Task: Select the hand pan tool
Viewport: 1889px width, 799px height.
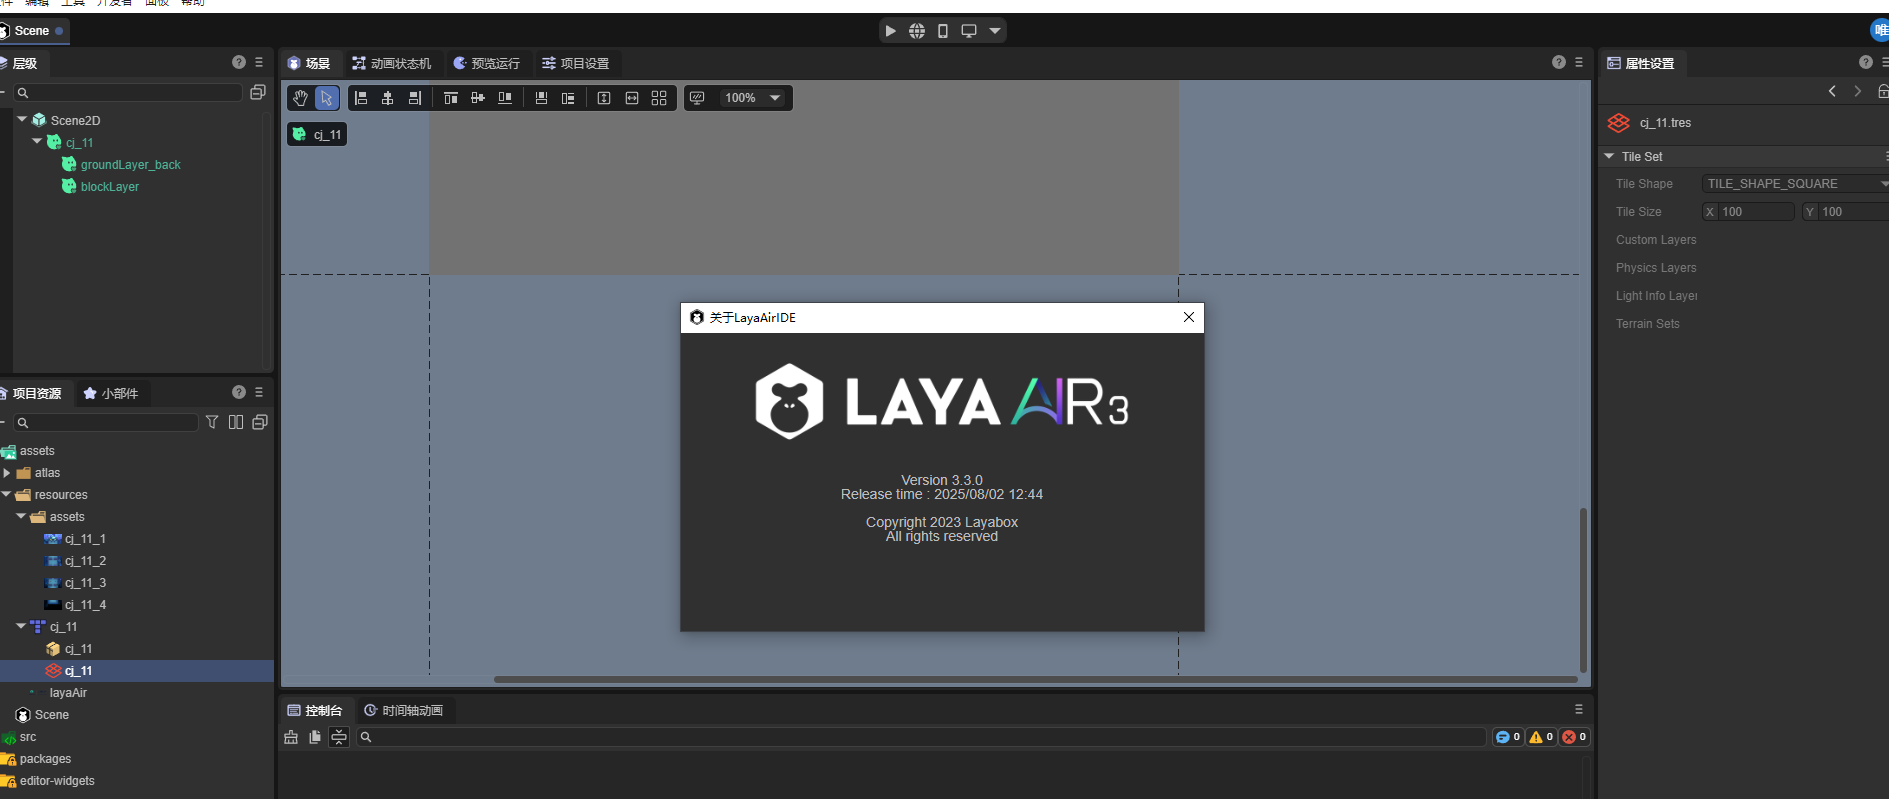Action: coord(300,98)
